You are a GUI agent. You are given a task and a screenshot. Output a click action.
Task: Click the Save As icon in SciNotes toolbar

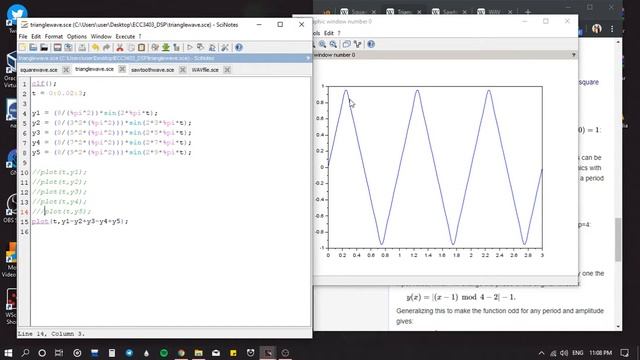point(68,47)
